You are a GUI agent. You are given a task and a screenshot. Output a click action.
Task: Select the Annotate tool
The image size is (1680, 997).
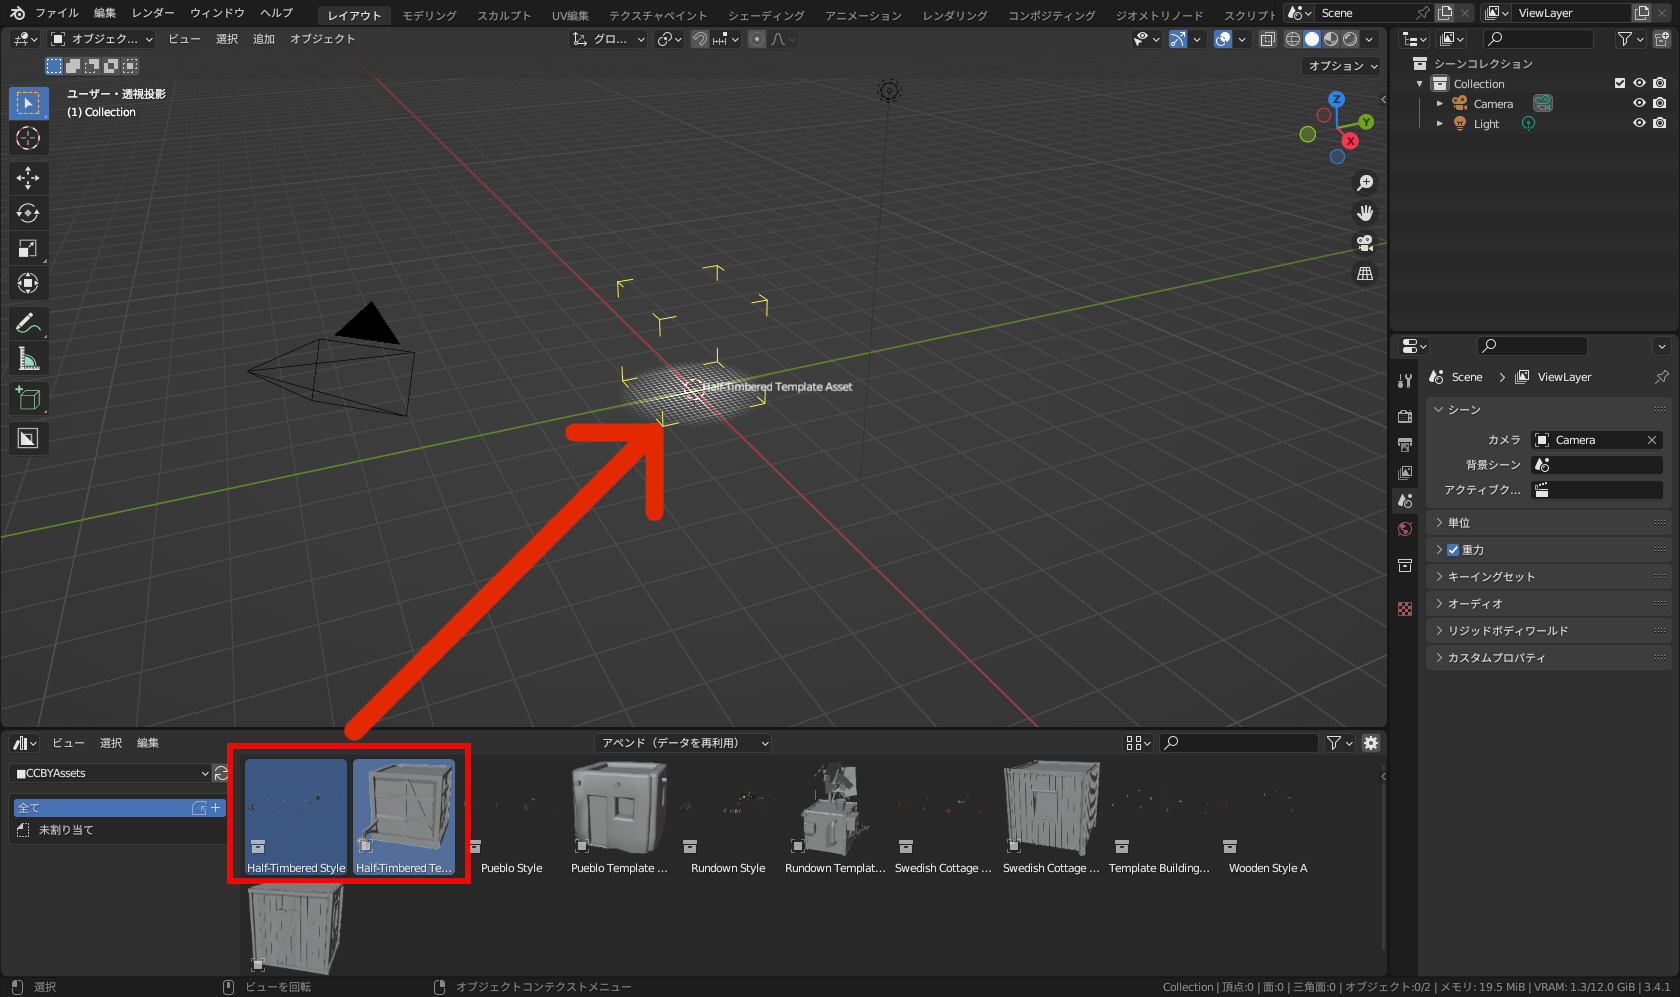click(x=28, y=323)
